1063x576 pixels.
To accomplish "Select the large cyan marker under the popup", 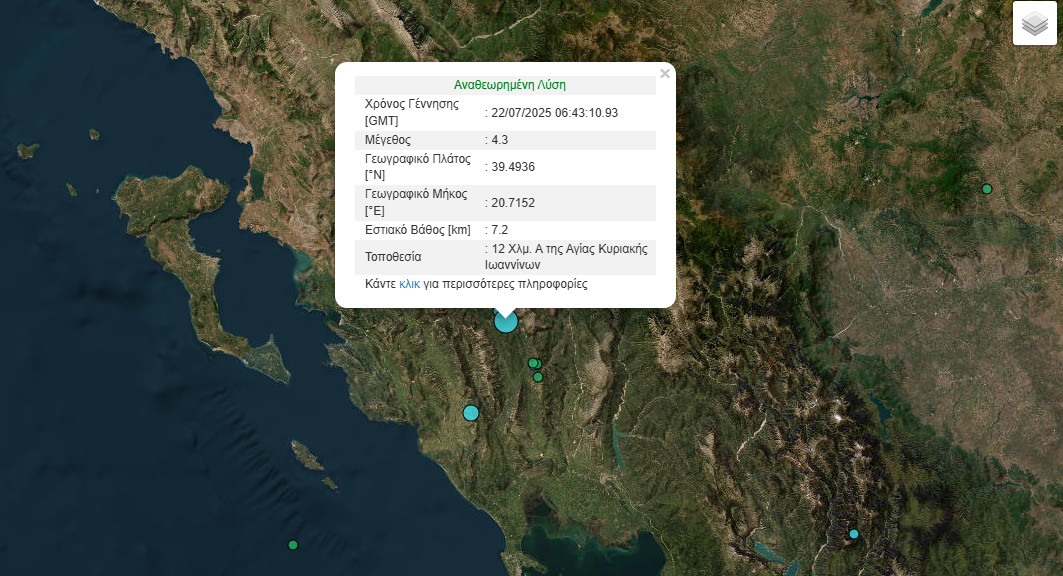I will pos(506,321).
